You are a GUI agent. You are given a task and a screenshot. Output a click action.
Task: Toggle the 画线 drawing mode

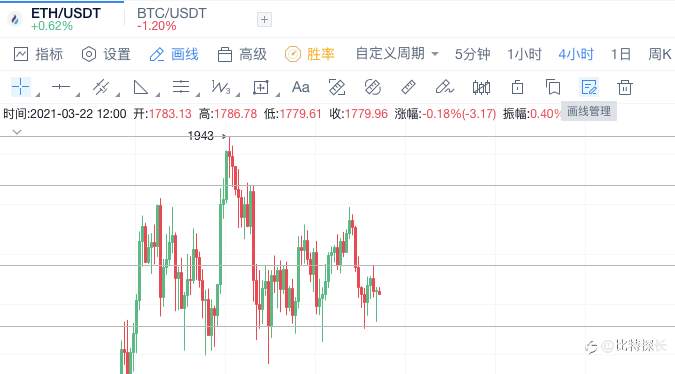(174, 54)
